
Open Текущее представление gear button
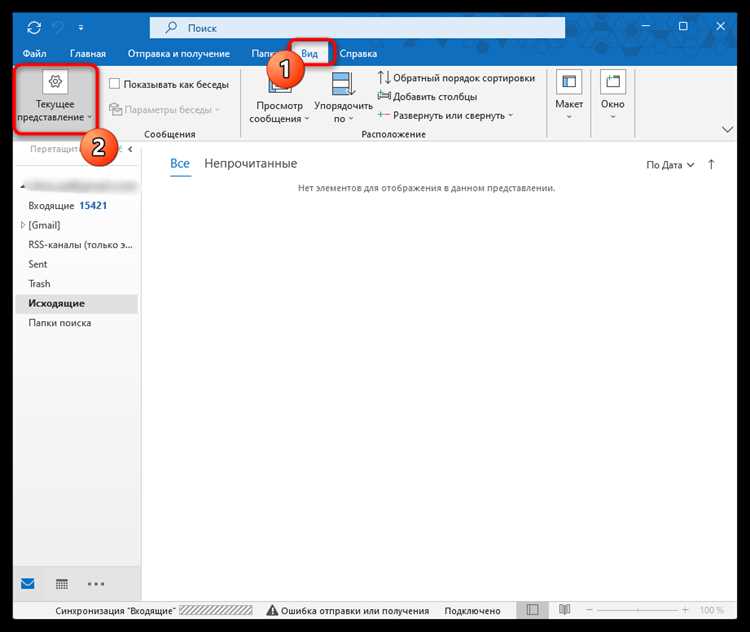coord(55,98)
